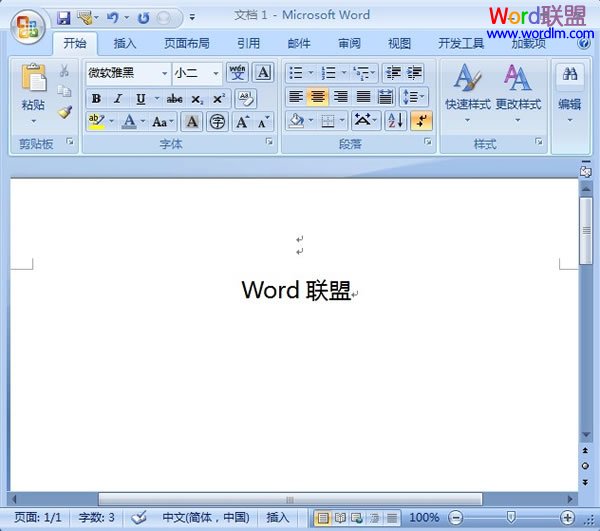
Task: Click page count 页面: 1/1
Action: (x=38, y=518)
